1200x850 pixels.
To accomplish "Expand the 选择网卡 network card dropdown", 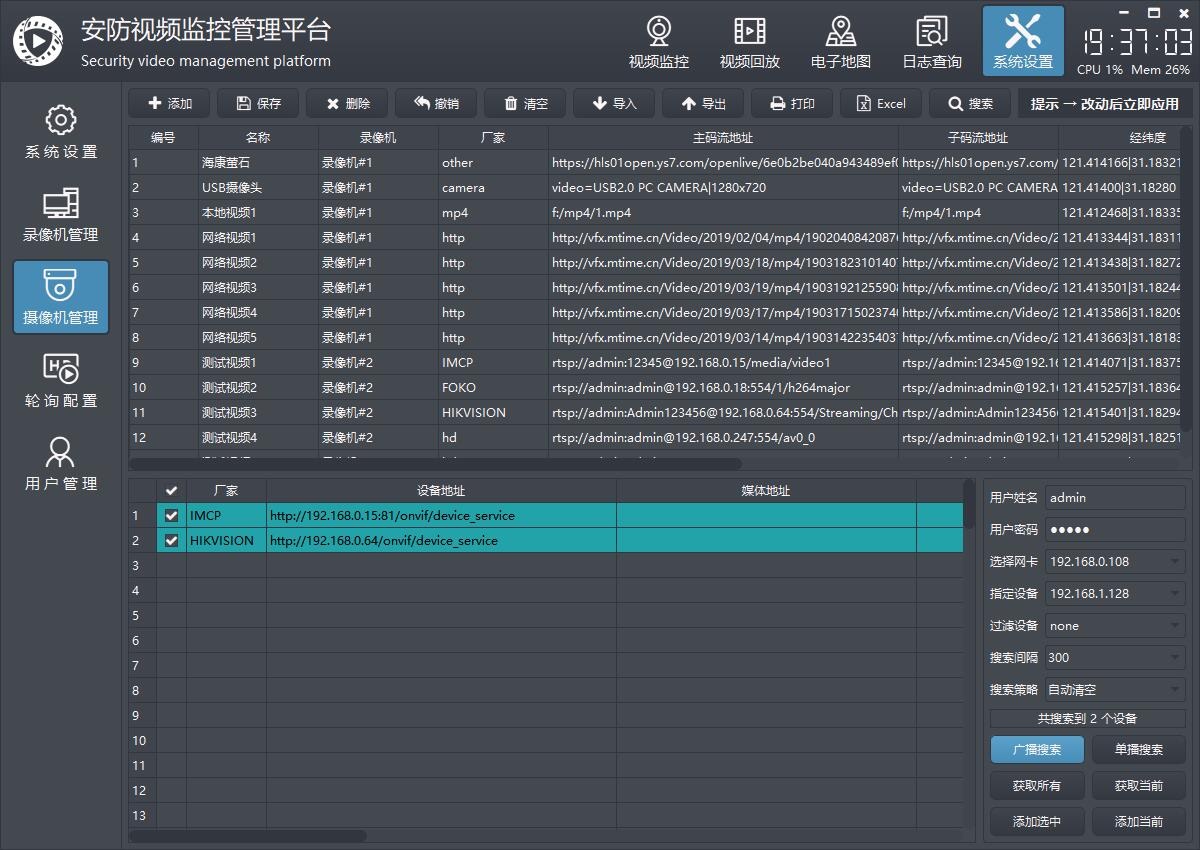I will click(x=1114, y=562).
